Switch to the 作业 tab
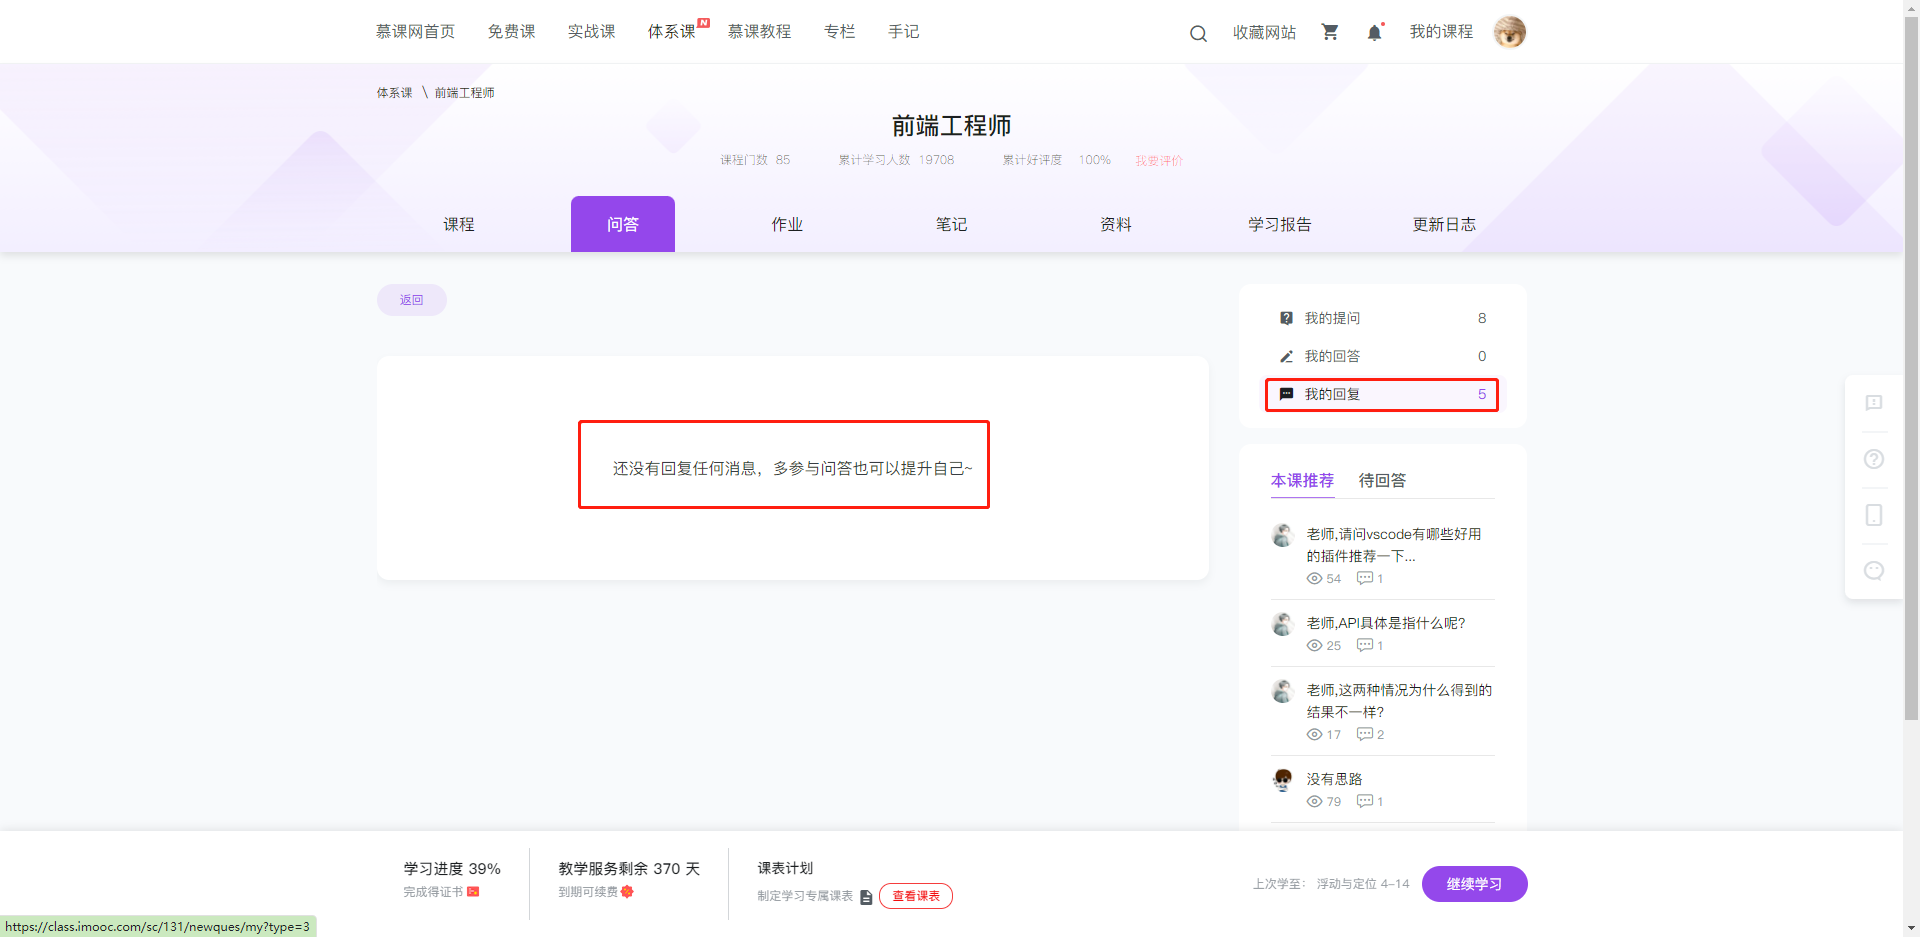The image size is (1920, 937). [787, 224]
